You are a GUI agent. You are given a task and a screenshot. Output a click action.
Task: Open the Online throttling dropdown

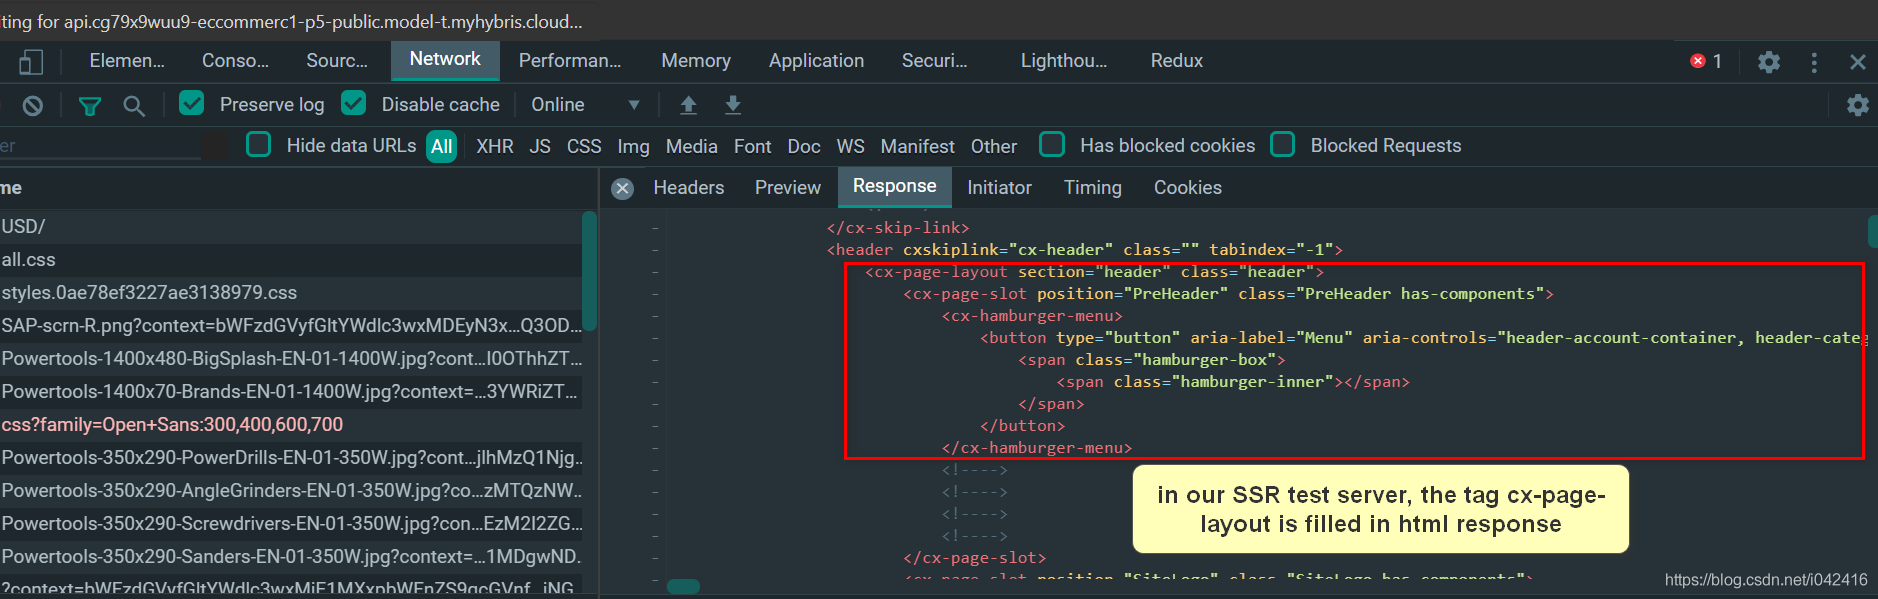pyautogui.click(x=585, y=105)
